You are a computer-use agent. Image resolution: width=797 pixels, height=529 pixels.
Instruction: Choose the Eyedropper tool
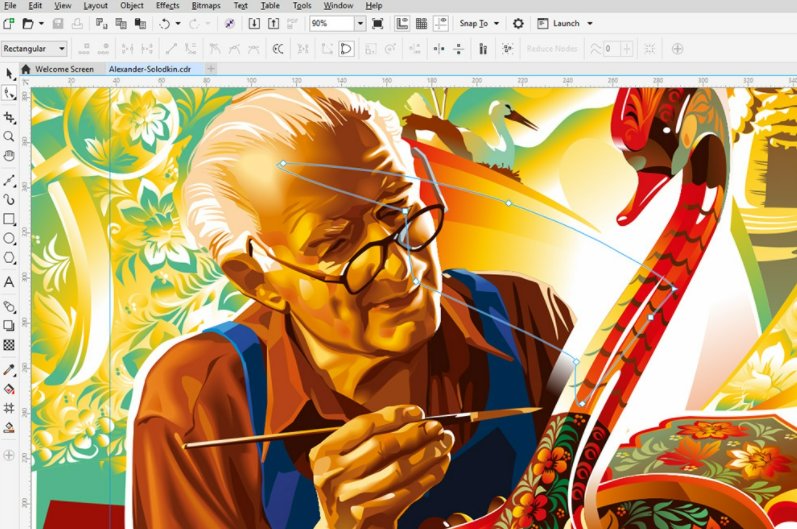click(9, 369)
